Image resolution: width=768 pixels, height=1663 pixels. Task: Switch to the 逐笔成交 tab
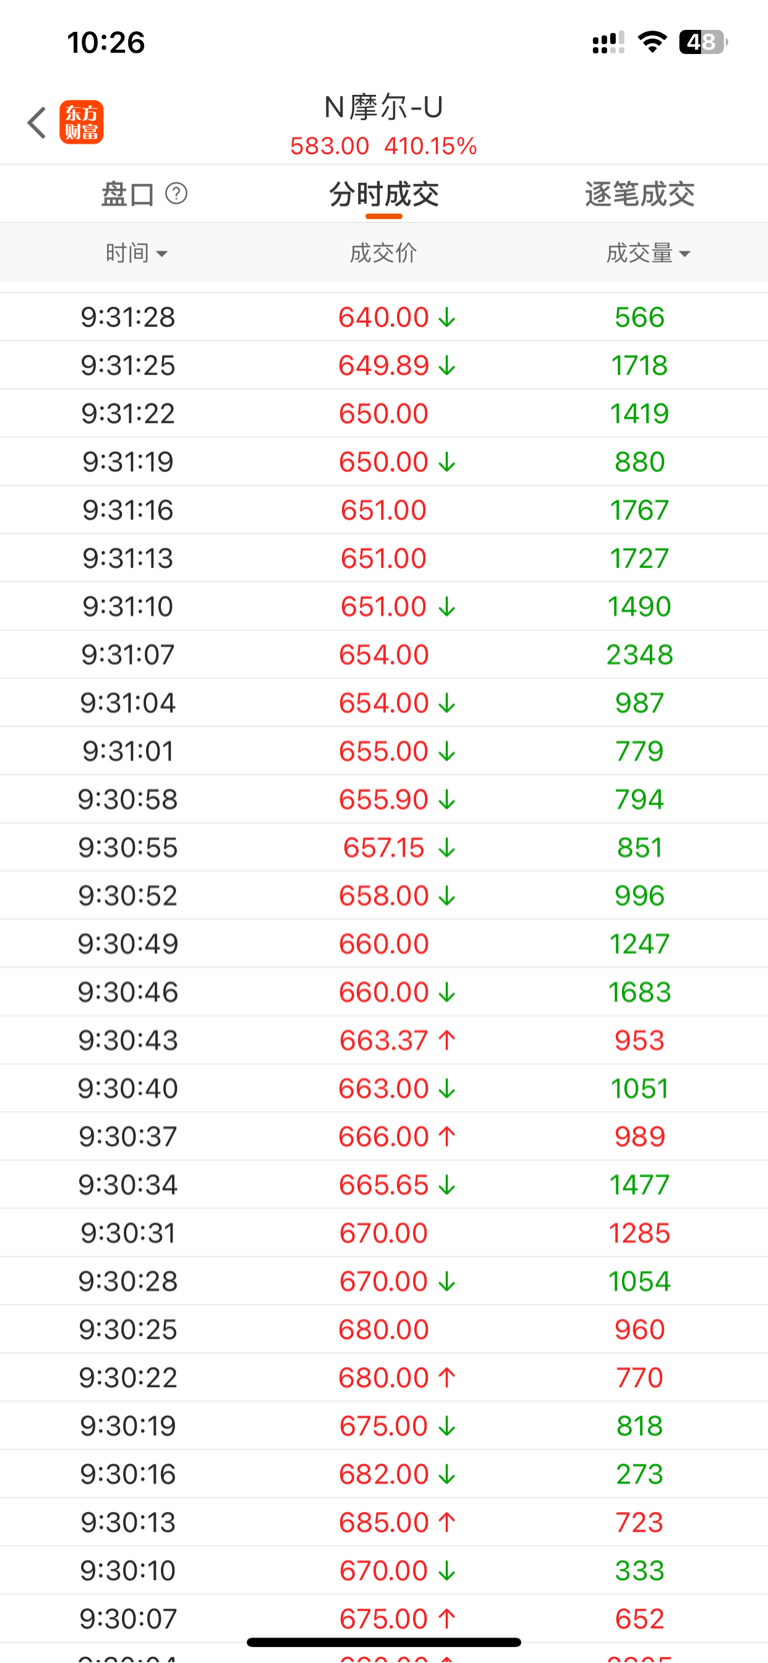(x=640, y=194)
